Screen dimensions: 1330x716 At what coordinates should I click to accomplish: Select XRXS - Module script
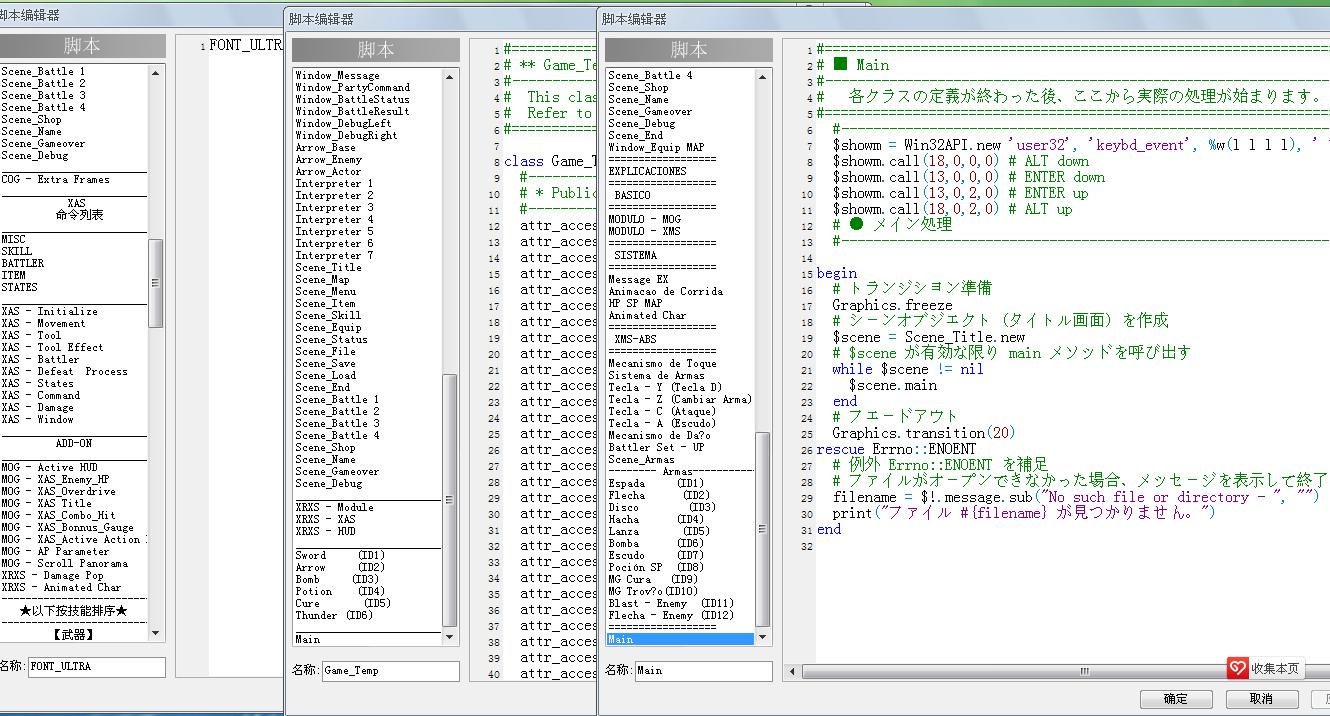tap(335, 507)
